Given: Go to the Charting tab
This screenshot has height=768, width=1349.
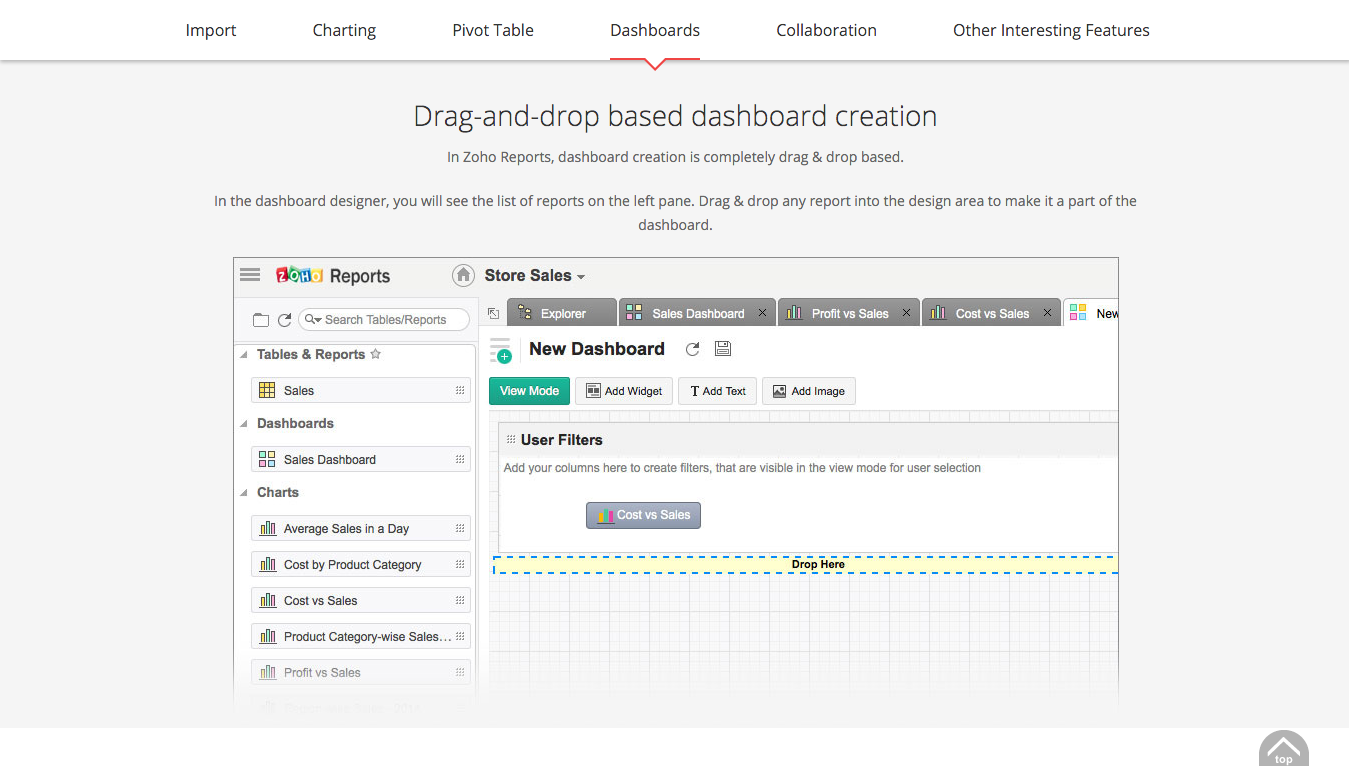Looking at the screenshot, I should pos(344,30).
